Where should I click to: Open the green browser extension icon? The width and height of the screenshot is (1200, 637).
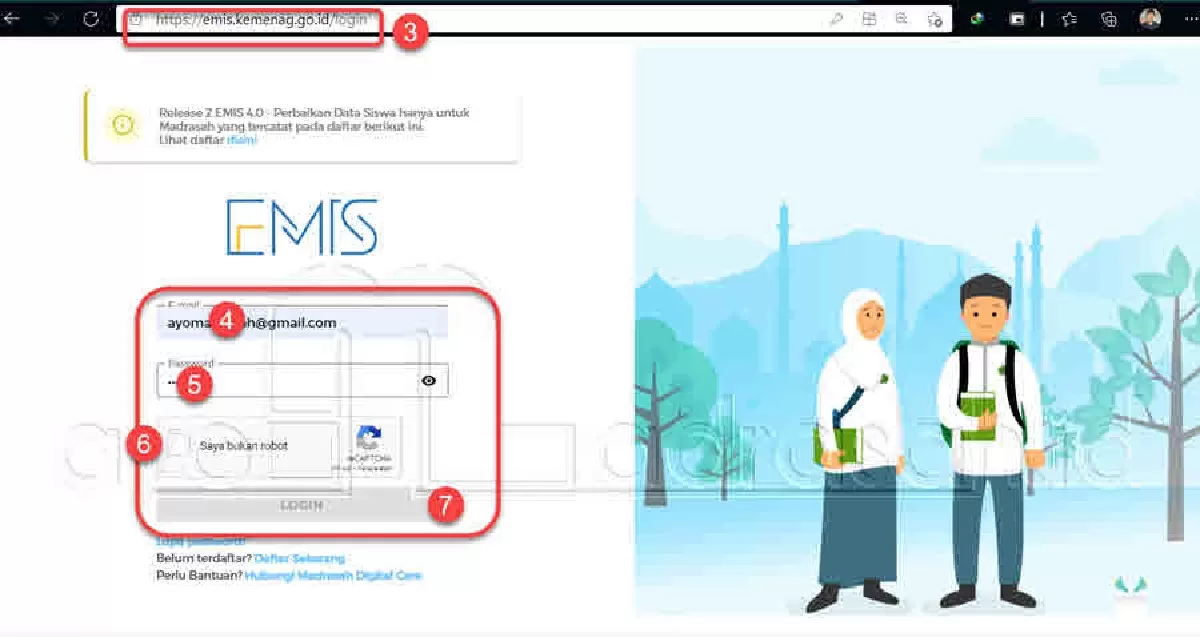click(979, 18)
